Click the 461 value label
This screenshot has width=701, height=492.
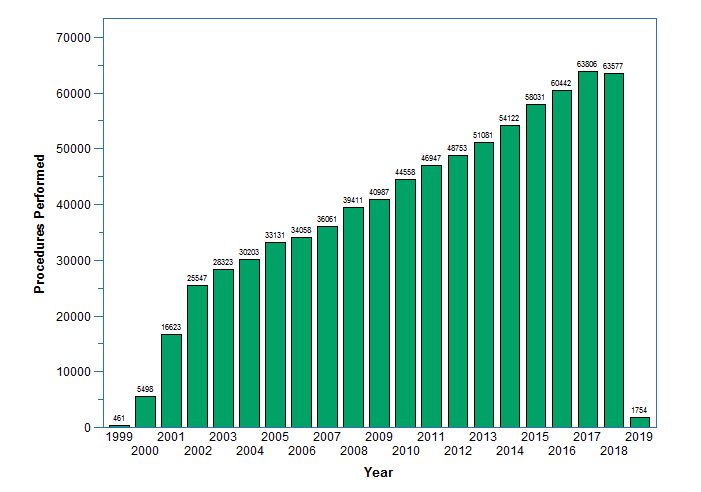point(119,418)
